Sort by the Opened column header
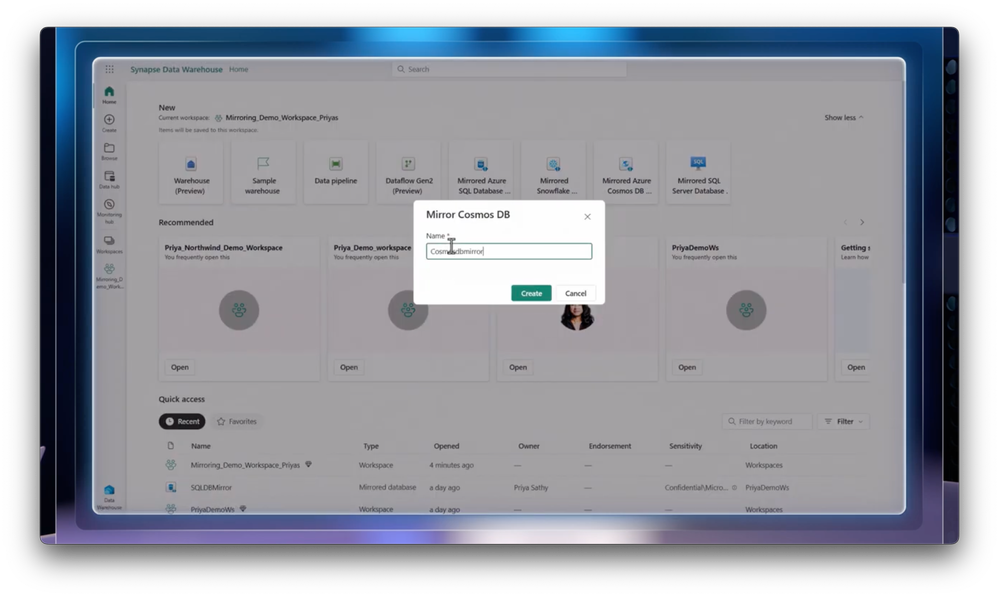Viewport: 999px width, 597px height. point(446,446)
